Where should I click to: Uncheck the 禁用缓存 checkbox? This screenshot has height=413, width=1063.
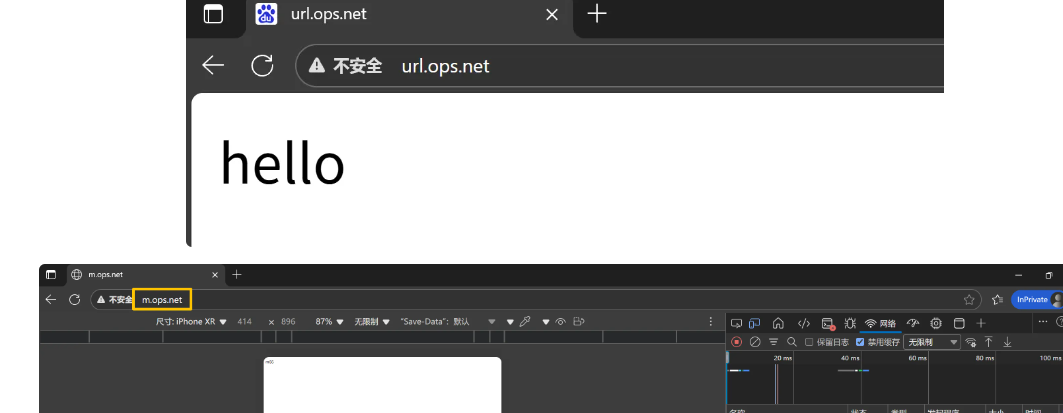point(860,342)
